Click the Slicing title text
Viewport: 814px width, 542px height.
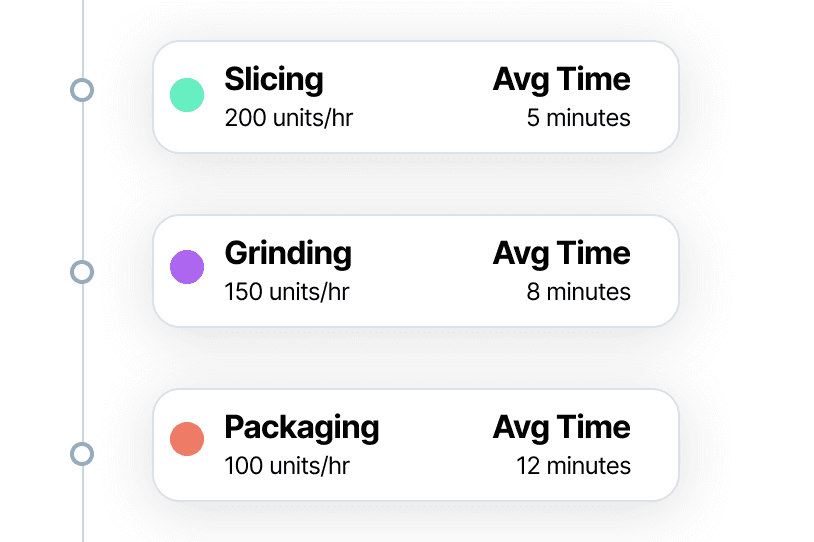point(274,80)
